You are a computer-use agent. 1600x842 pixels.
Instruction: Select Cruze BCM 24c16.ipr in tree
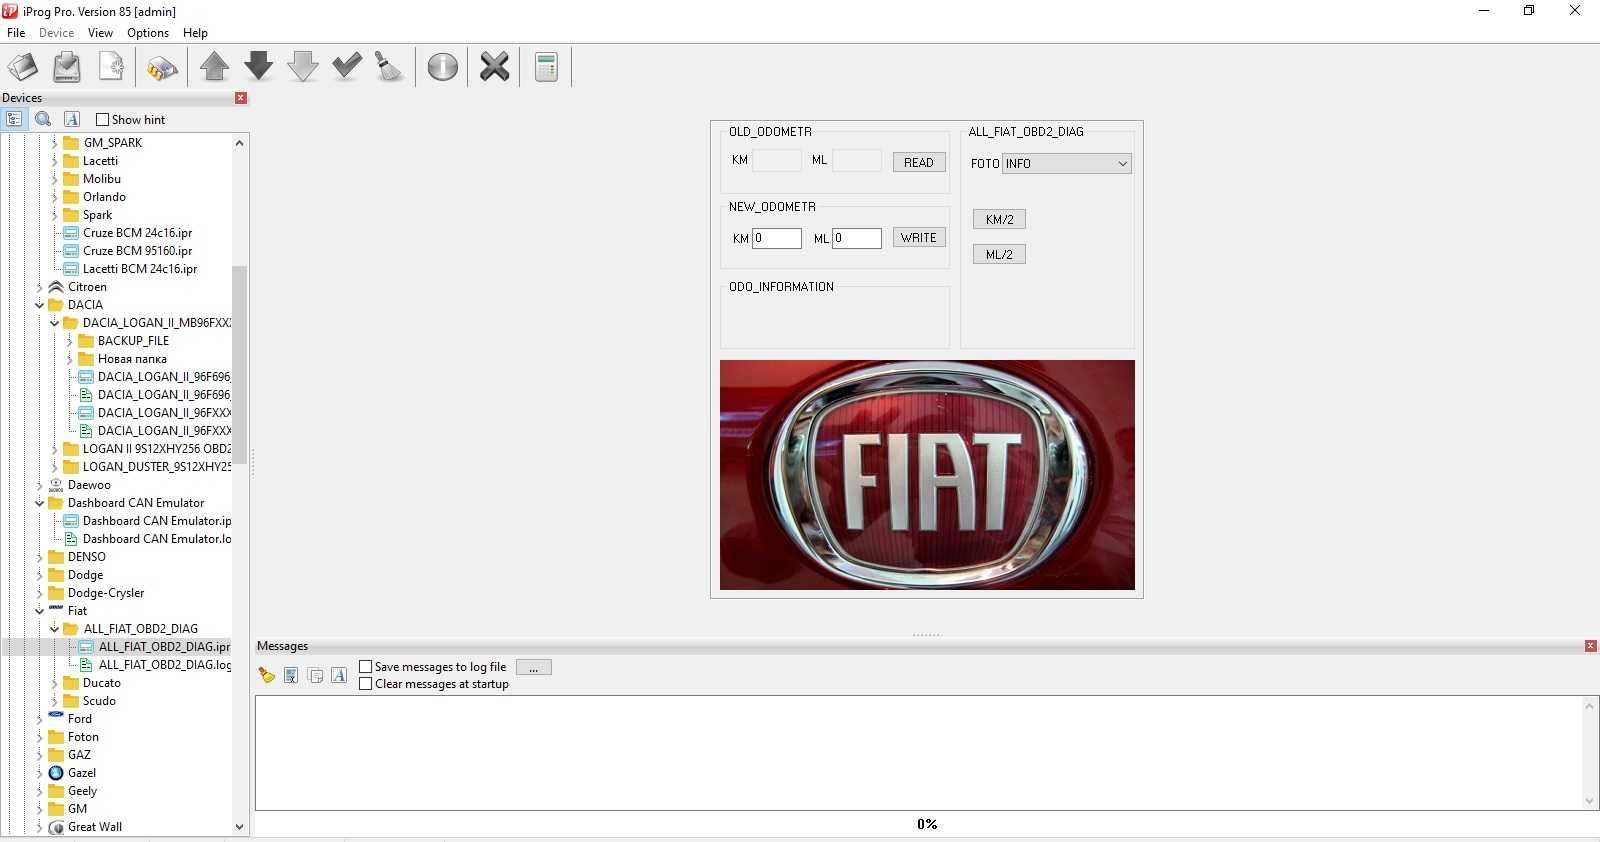(137, 233)
